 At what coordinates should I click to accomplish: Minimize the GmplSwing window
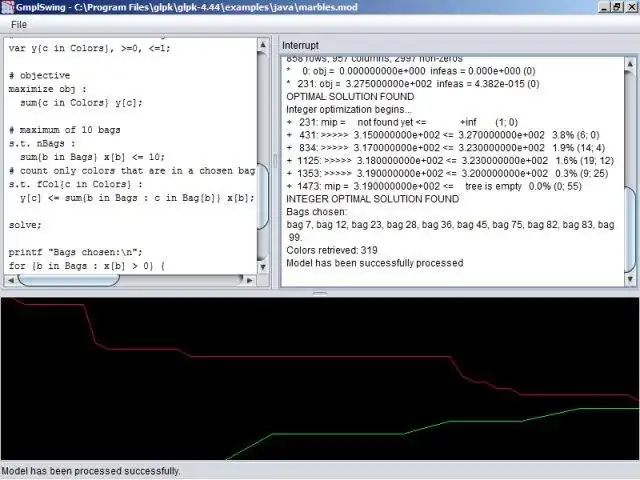(x=604, y=7)
